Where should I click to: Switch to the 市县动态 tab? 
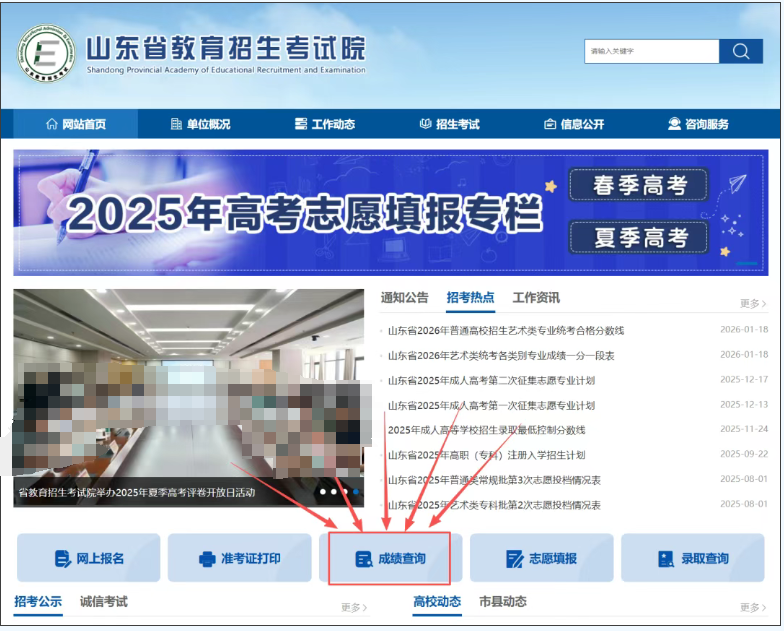[x=502, y=601]
